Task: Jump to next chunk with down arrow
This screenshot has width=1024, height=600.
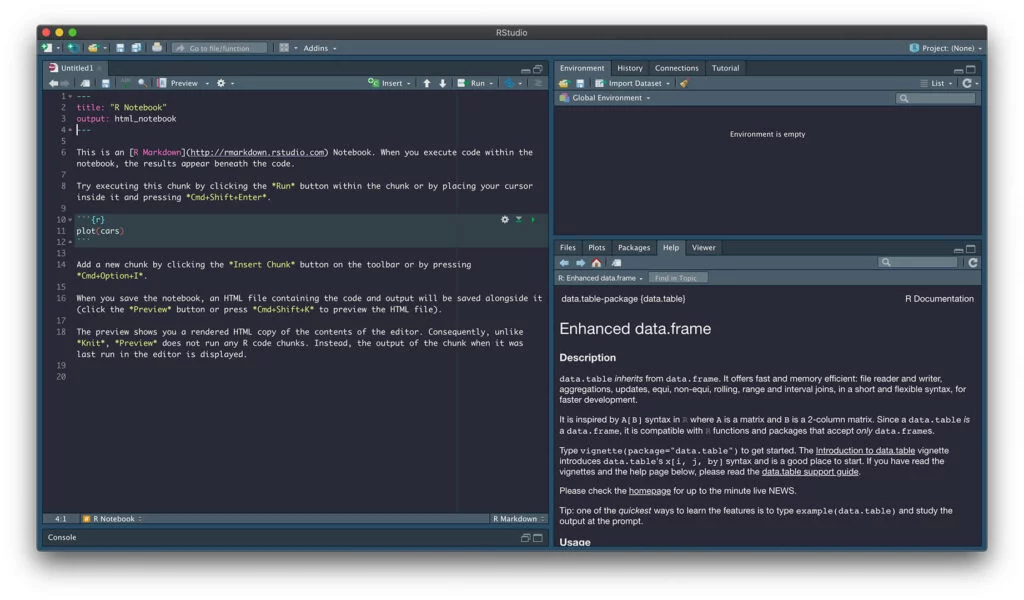Action: click(x=443, y=83)
